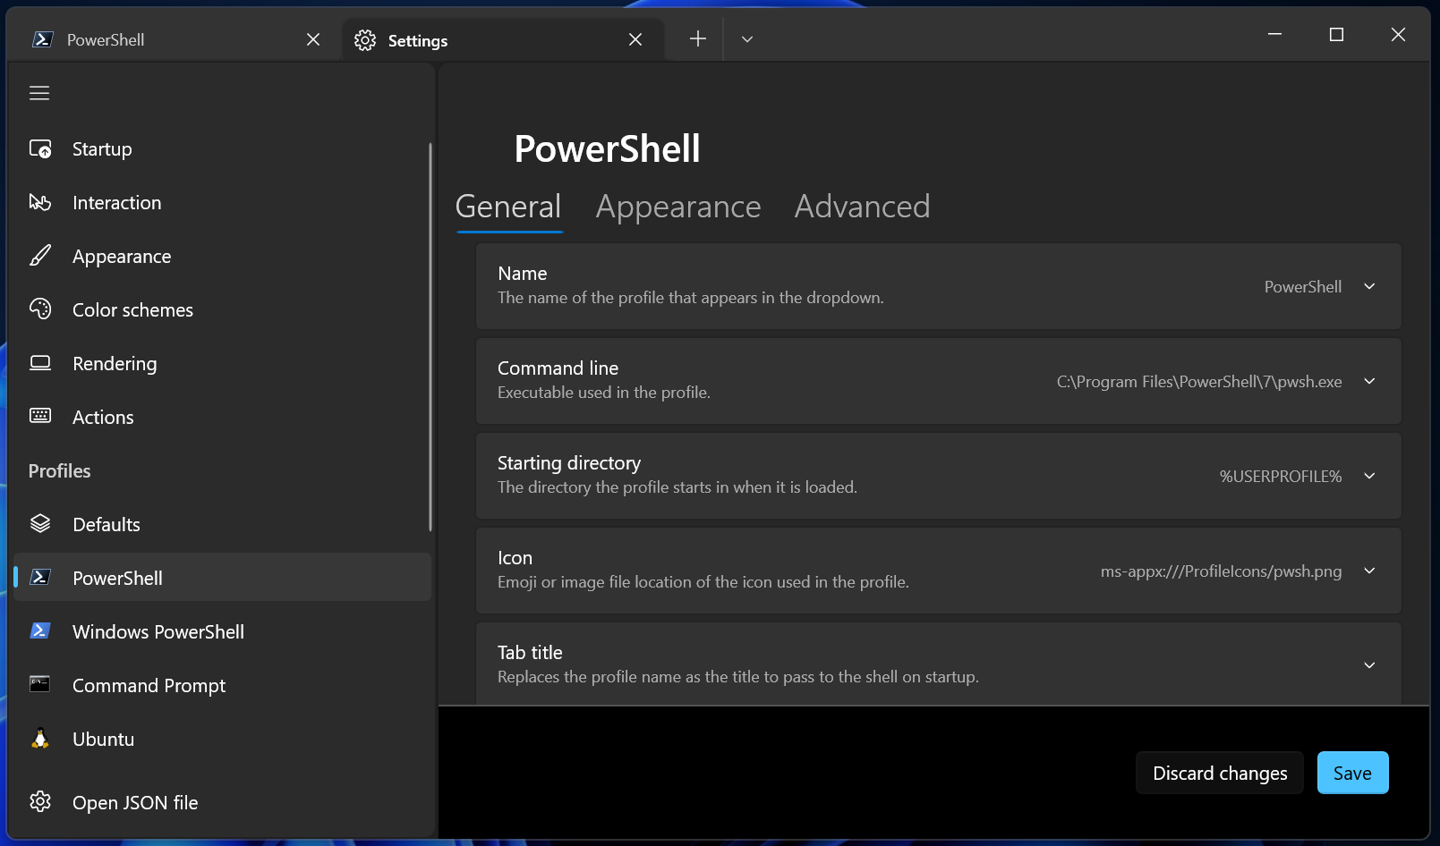Expand the Name setting chevron
The width and height of the screenshot is (1440, 846).
coord(1369,287)
